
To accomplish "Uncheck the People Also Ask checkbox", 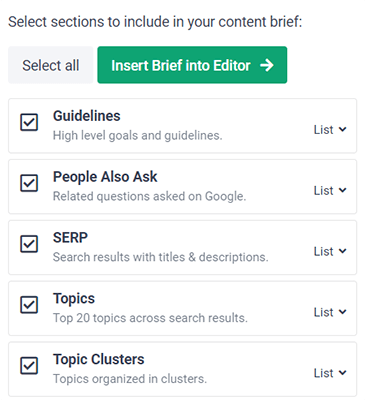I will point(29,183).
